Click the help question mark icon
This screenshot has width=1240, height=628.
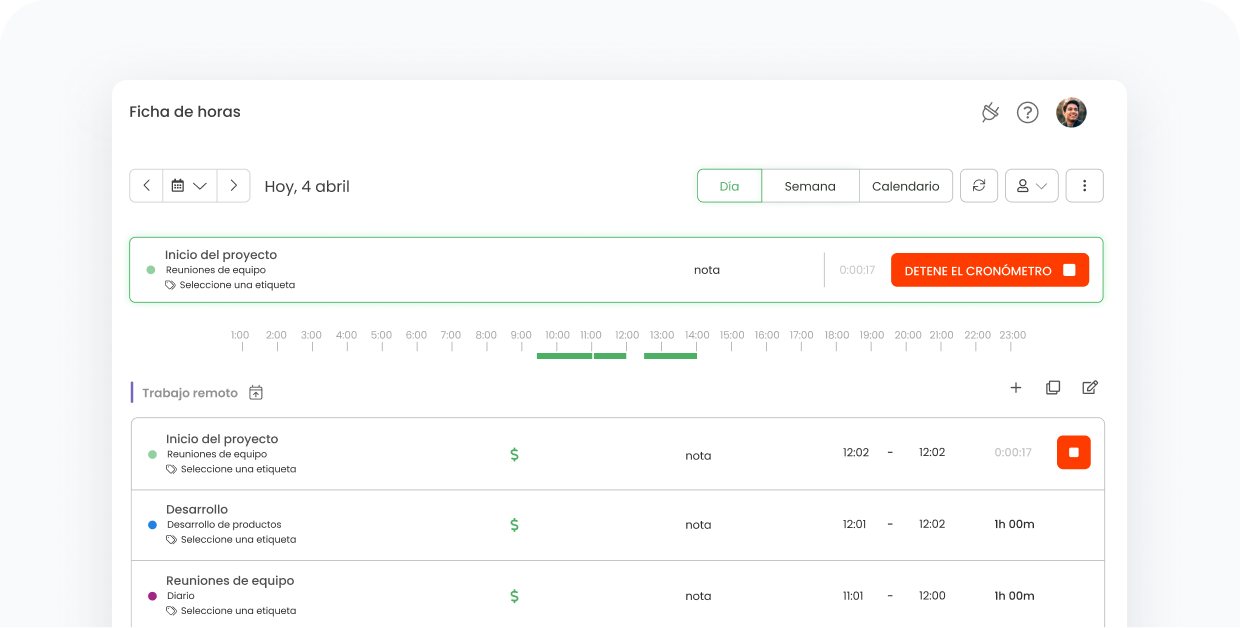(1027, 112)
